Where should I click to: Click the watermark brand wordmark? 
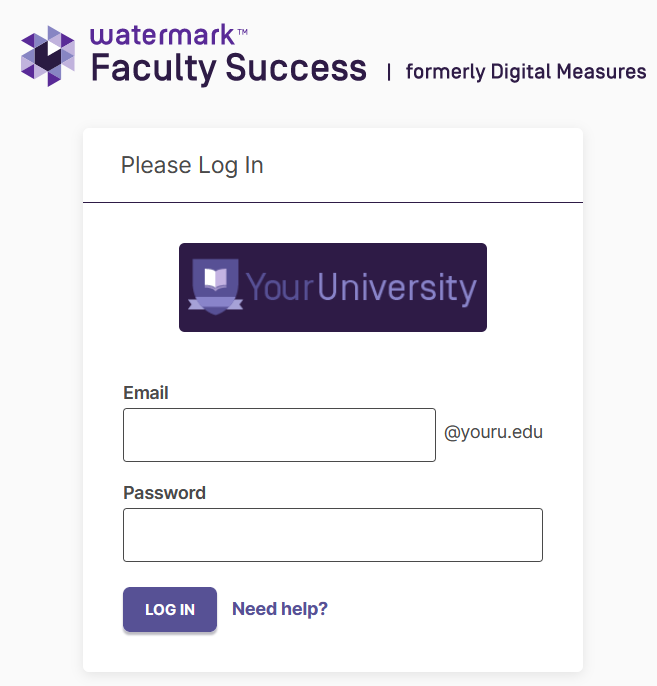pyautogui.click(x=163, y=35)
